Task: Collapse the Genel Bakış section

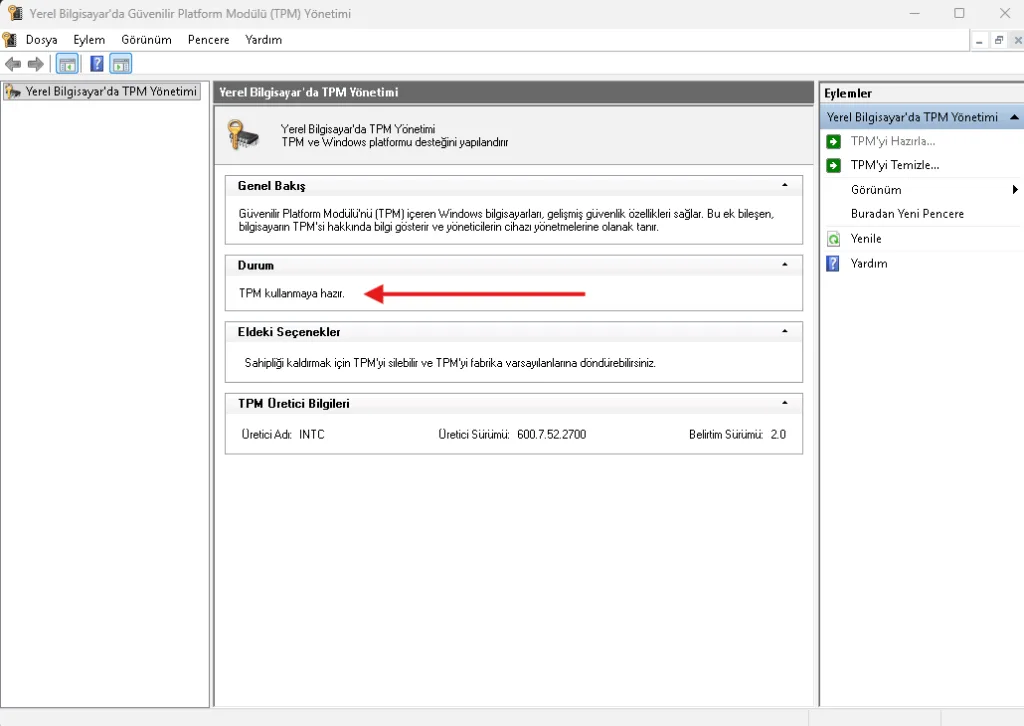Action: pos(785,185)
